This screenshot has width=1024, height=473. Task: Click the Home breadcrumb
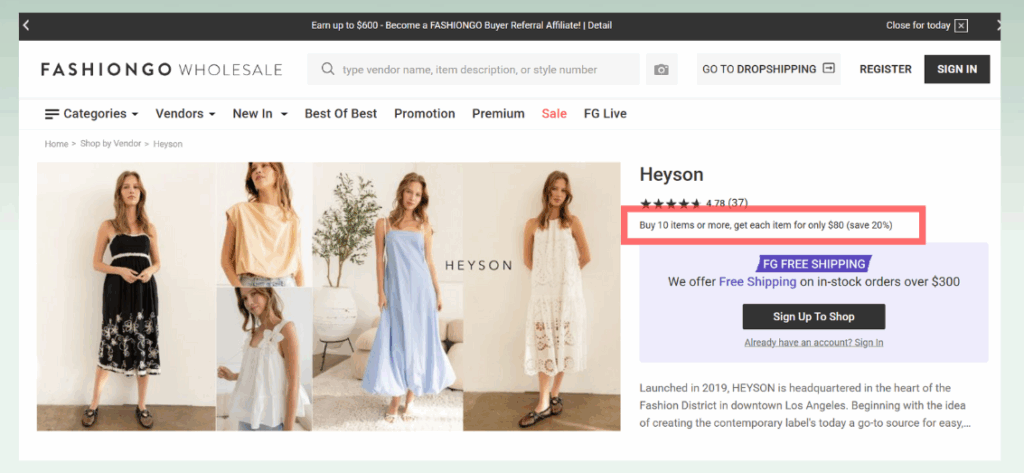click(x=56, y=144)
